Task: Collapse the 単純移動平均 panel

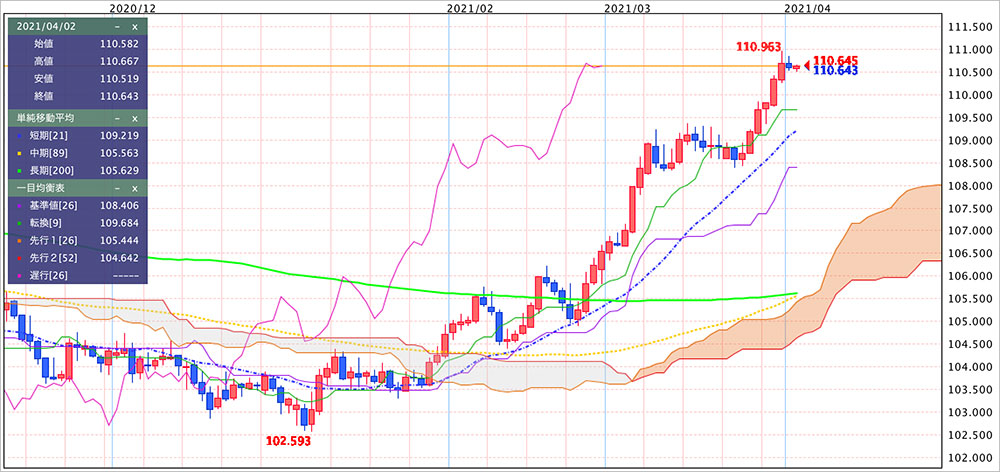Action: [x=117, y=118]
